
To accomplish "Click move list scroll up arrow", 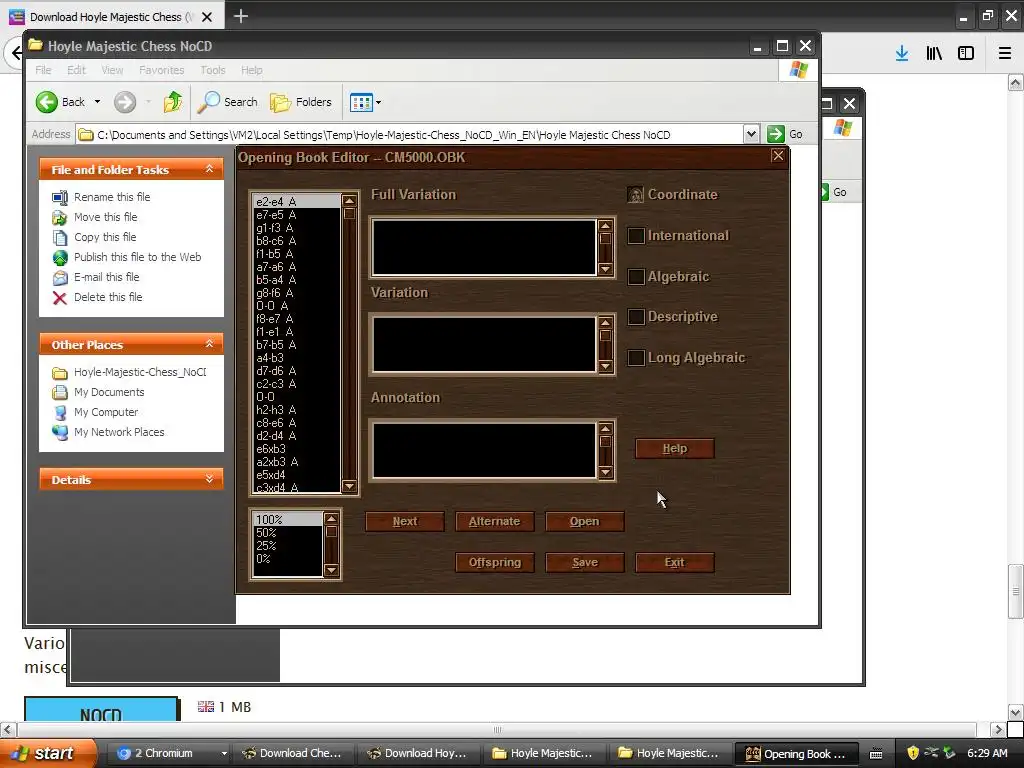I will [349, 200].
